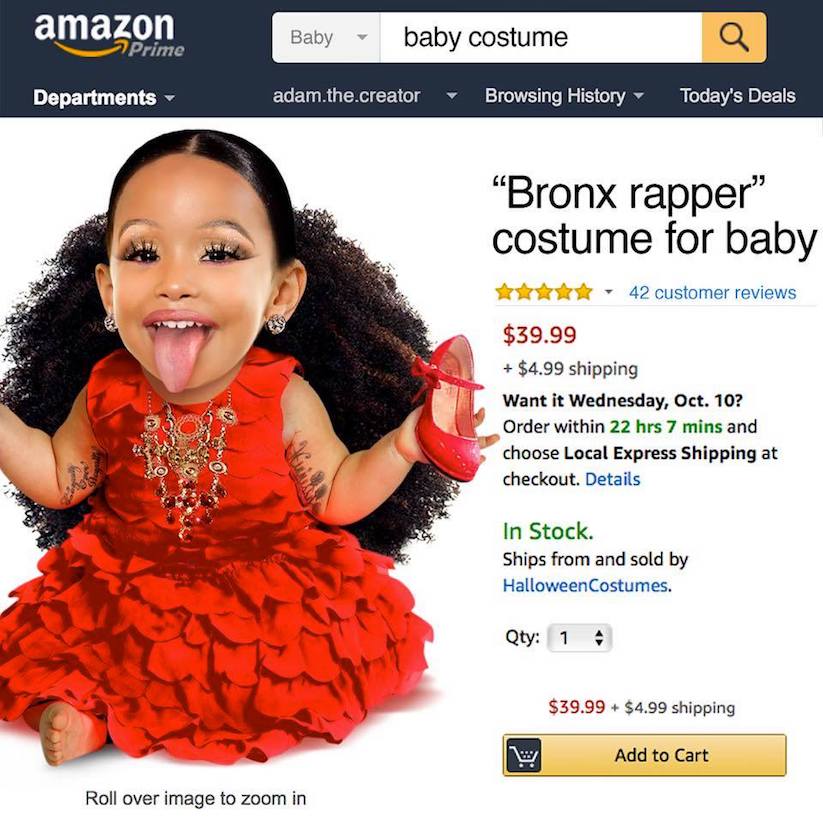Click the red $39.99 price text
823x823 pixels.
tap(540, 335)
